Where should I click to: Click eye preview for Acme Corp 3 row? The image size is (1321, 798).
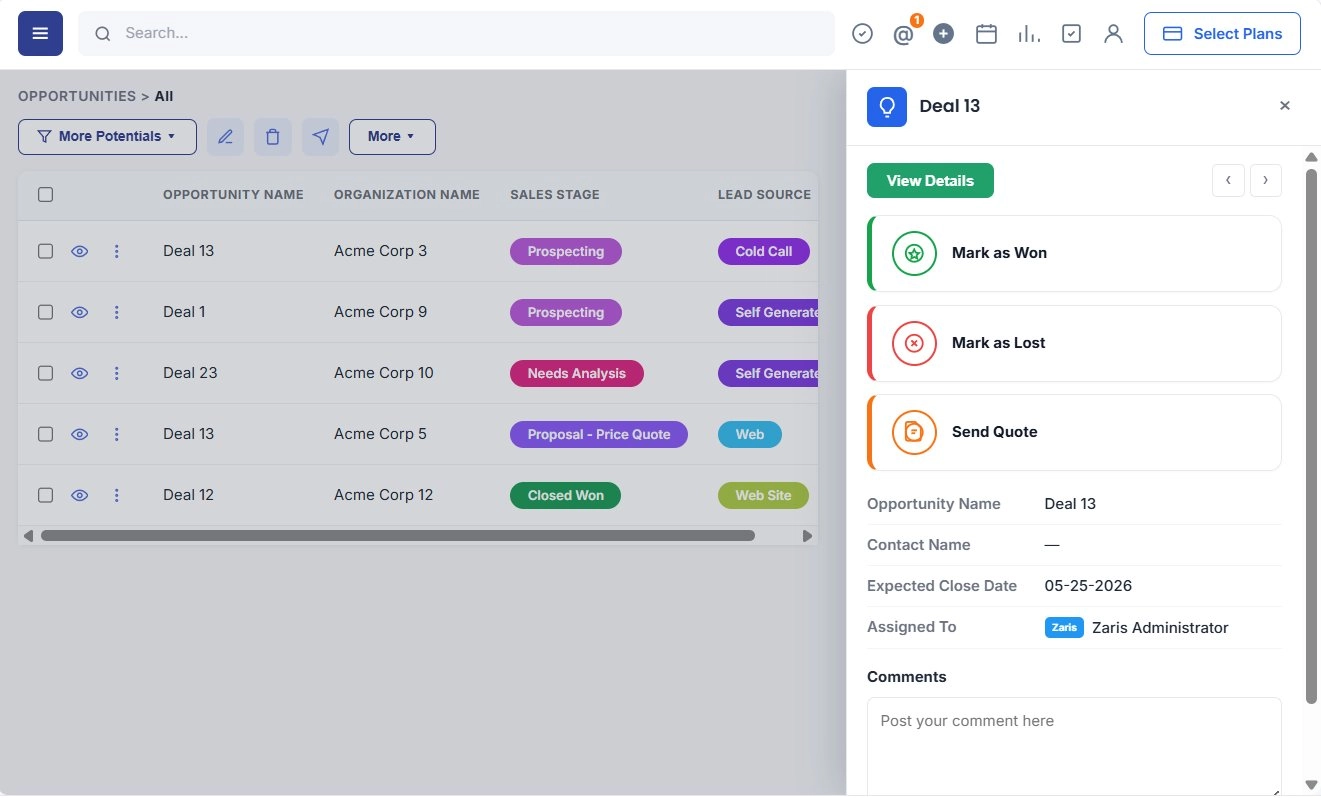pyautogui.click(x=80, y=251)
